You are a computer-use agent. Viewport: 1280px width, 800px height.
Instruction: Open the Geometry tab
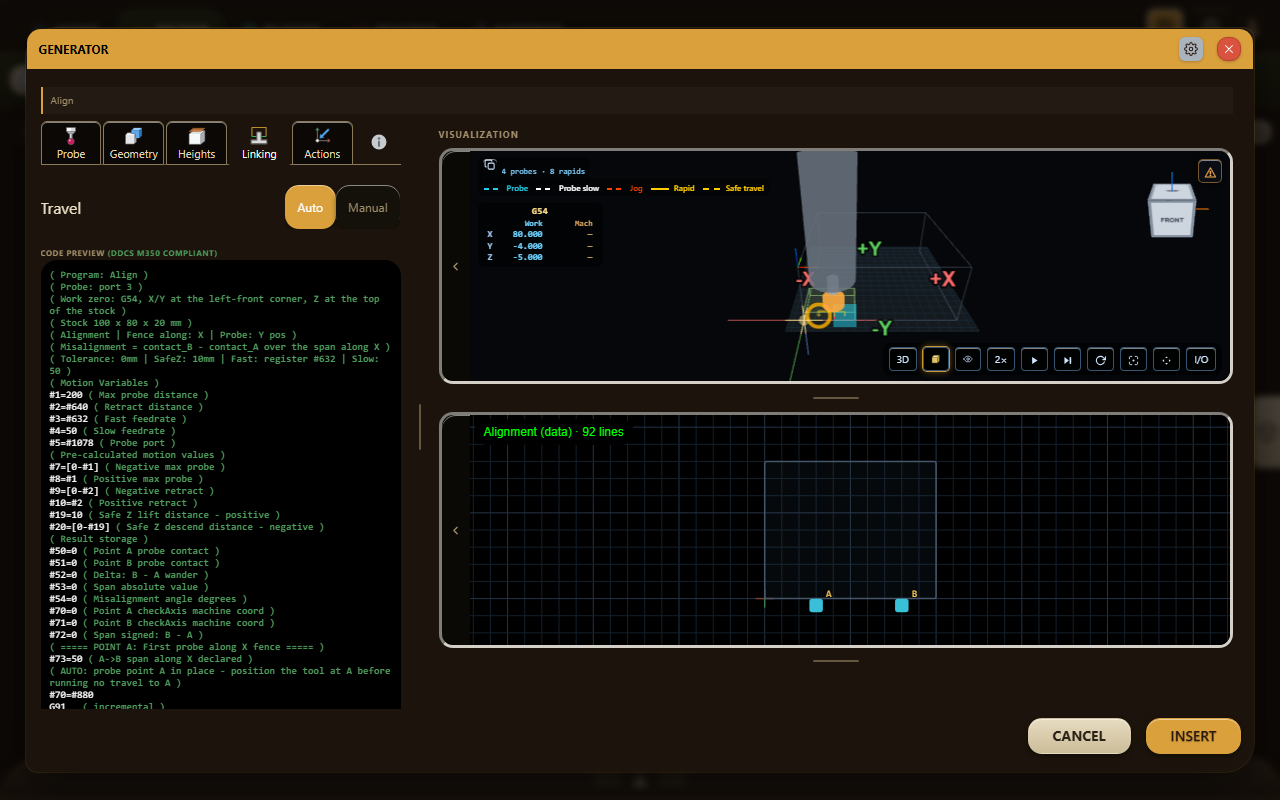point(134,143)
